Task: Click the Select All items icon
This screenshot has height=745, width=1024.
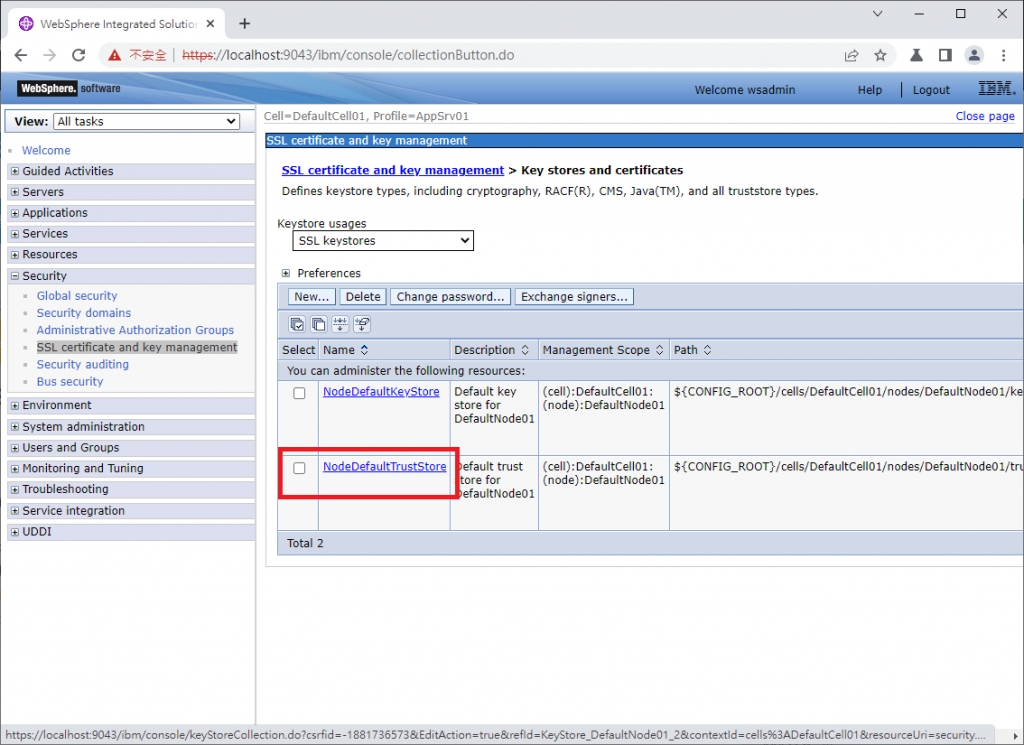Action: [x=297, y=324]
